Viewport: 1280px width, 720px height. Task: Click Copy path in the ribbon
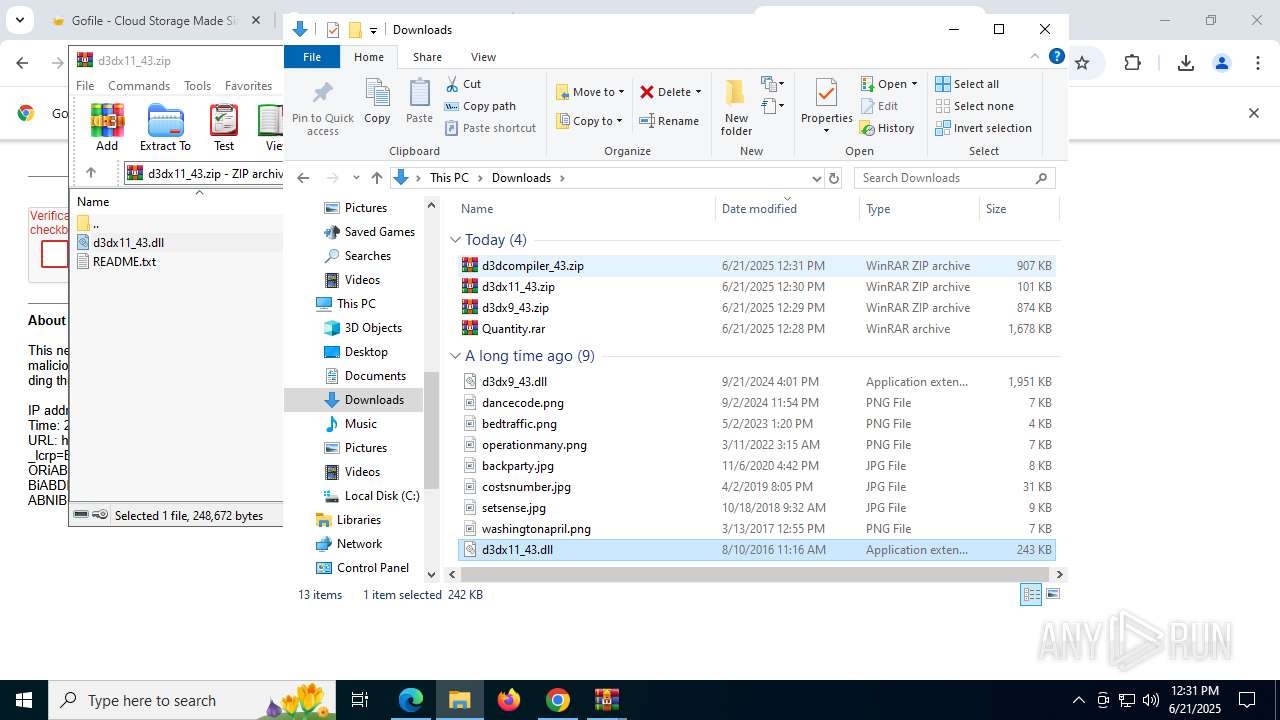click(x=480, y=106)
